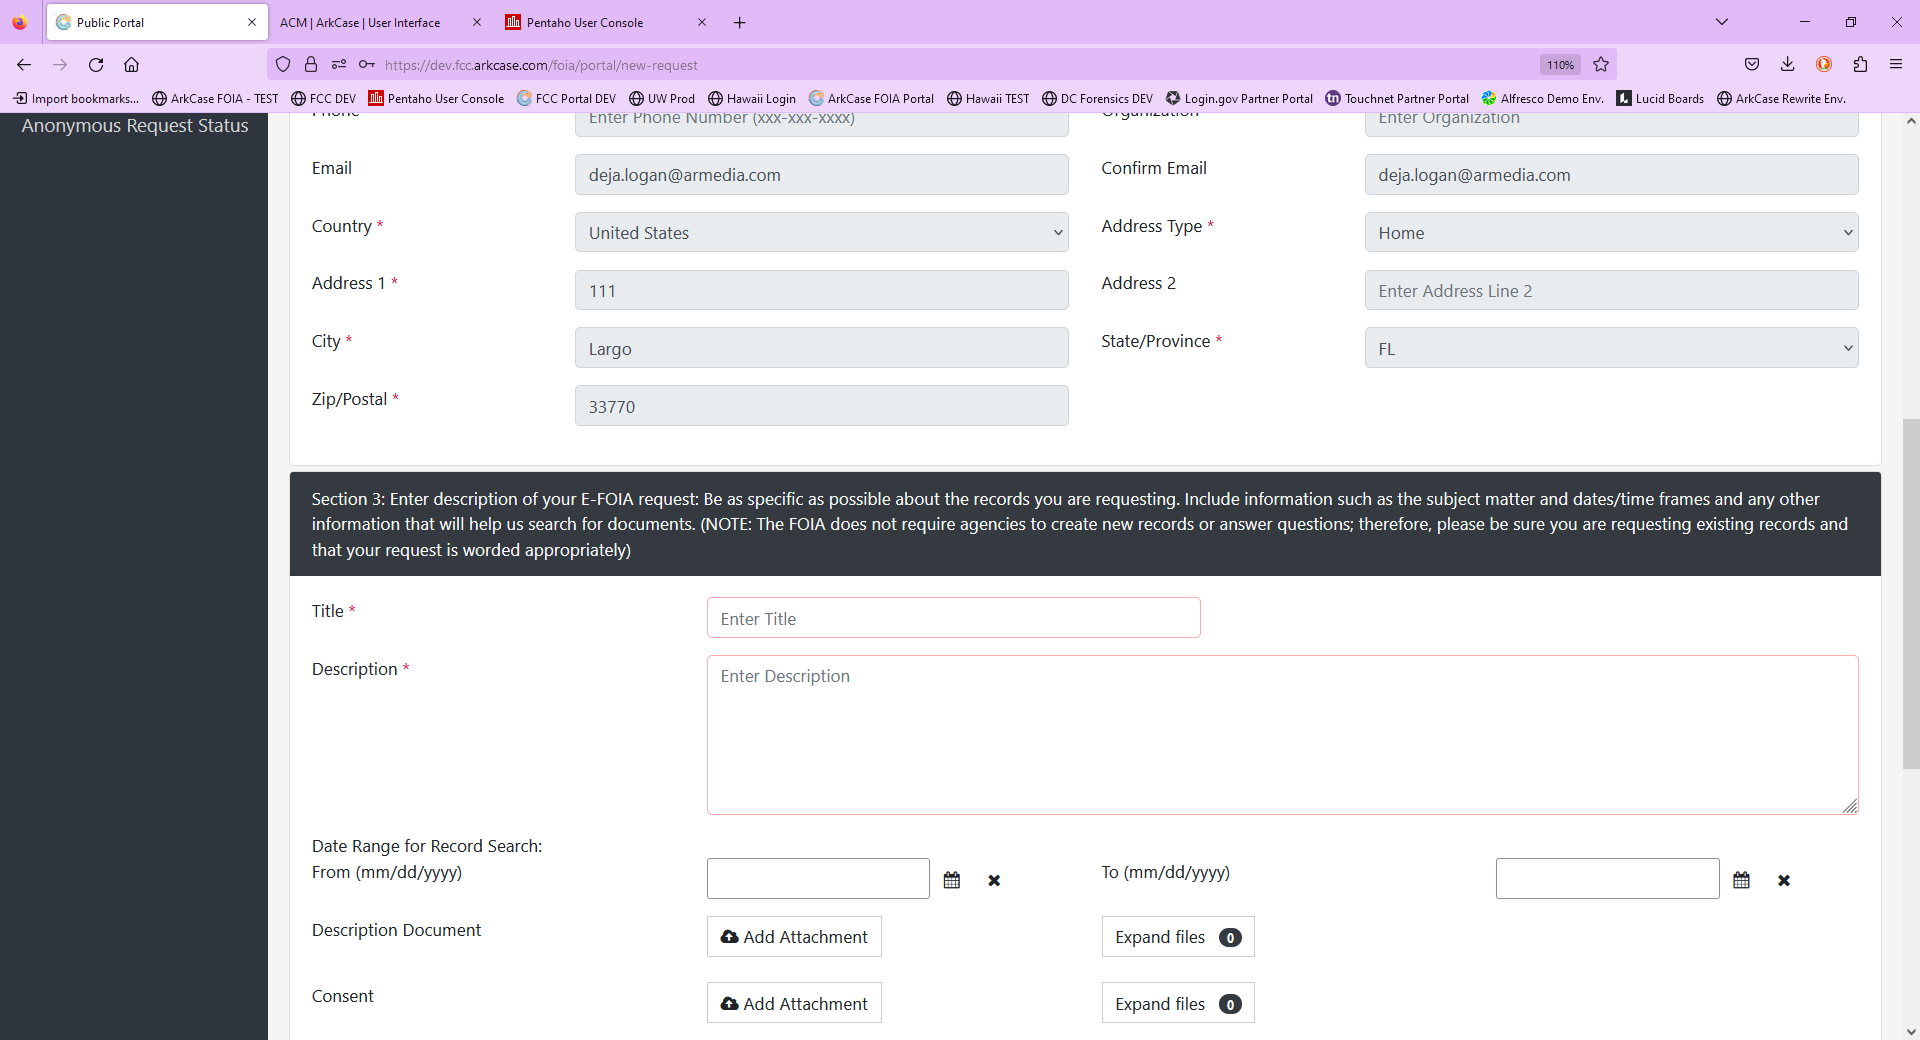Open the ArkCase Rewrite Env. bookmark
This screenshot has width=1920, height=1040.
(1781, 98)
